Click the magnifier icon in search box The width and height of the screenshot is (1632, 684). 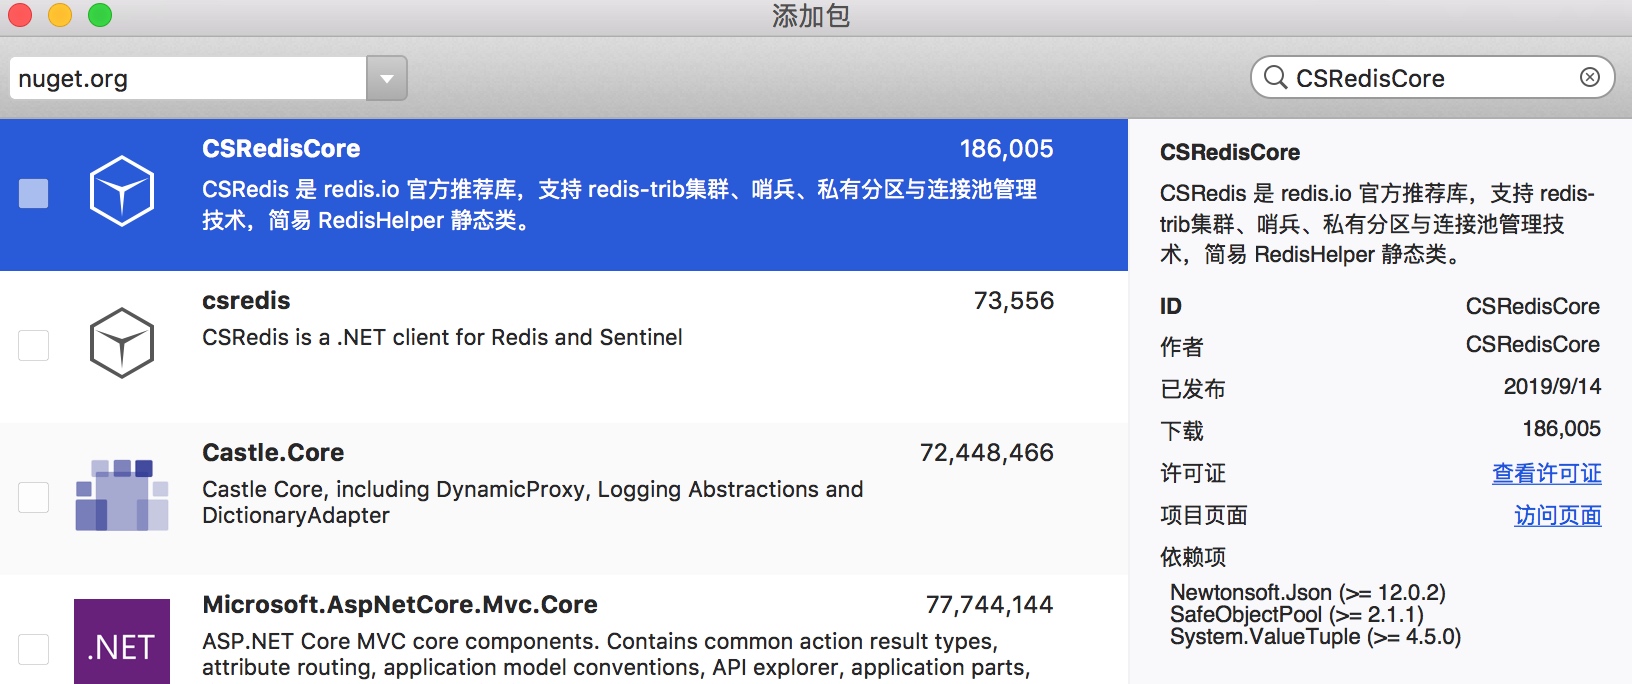coord(1275,77)
